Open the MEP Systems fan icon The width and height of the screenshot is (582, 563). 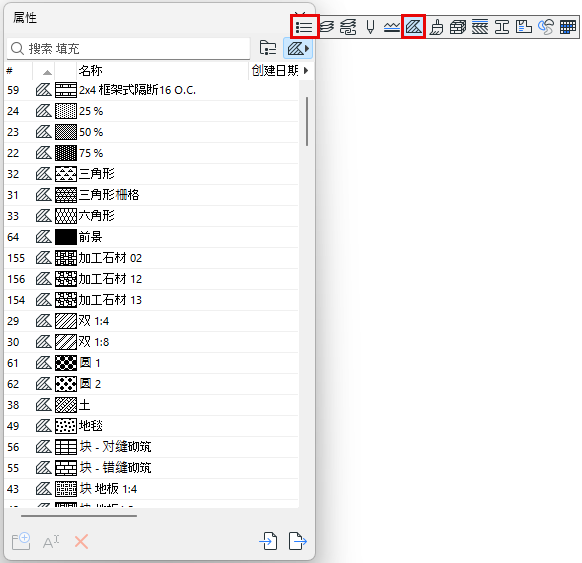pyautogui.click(x=546, y=27)
